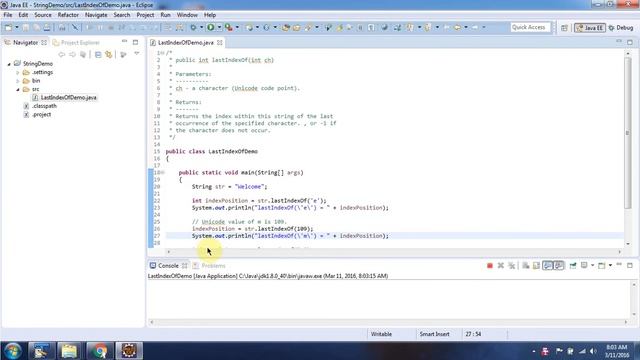Image resolution: width=640 pixels, height=360 pixels.
Task: Click the Print icon in main toolbar
Action: point(47,27)
